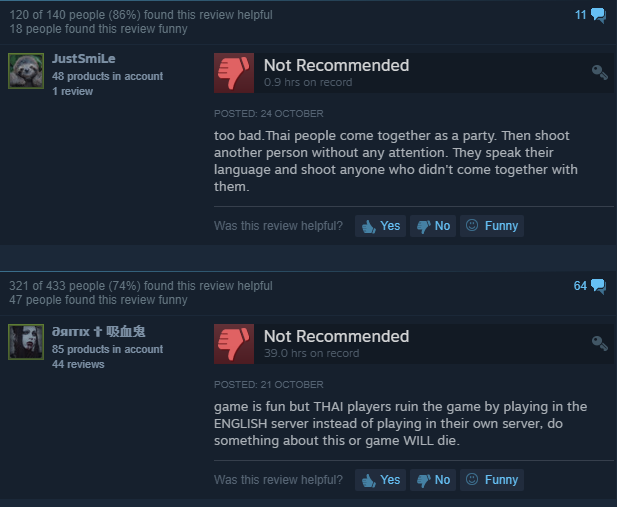
Task: Open the vampire avatar of the second reviewer
Action: click(26, 342)
